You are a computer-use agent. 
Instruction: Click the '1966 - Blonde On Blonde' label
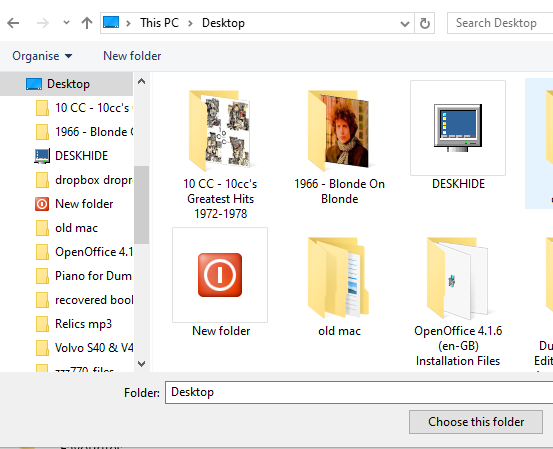pyautogui.click(x=339, y=191)
